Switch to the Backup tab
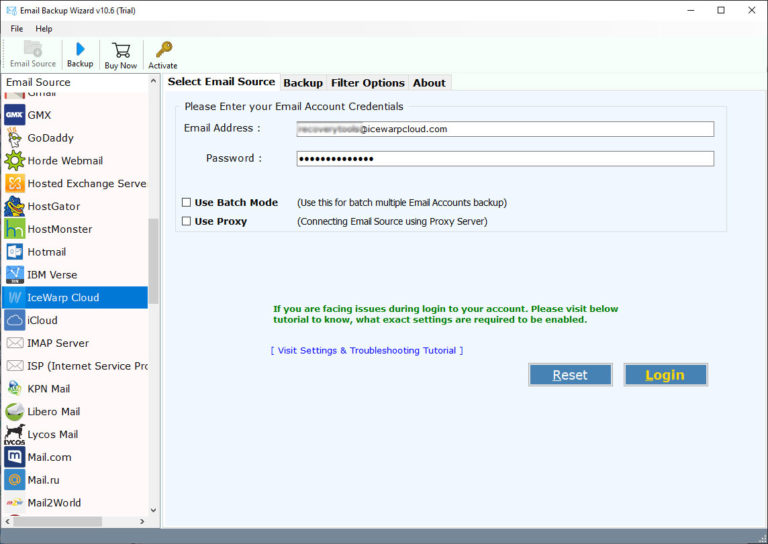Image resolution: width=768 pixels, height=544 pixels. coord(303,83)
